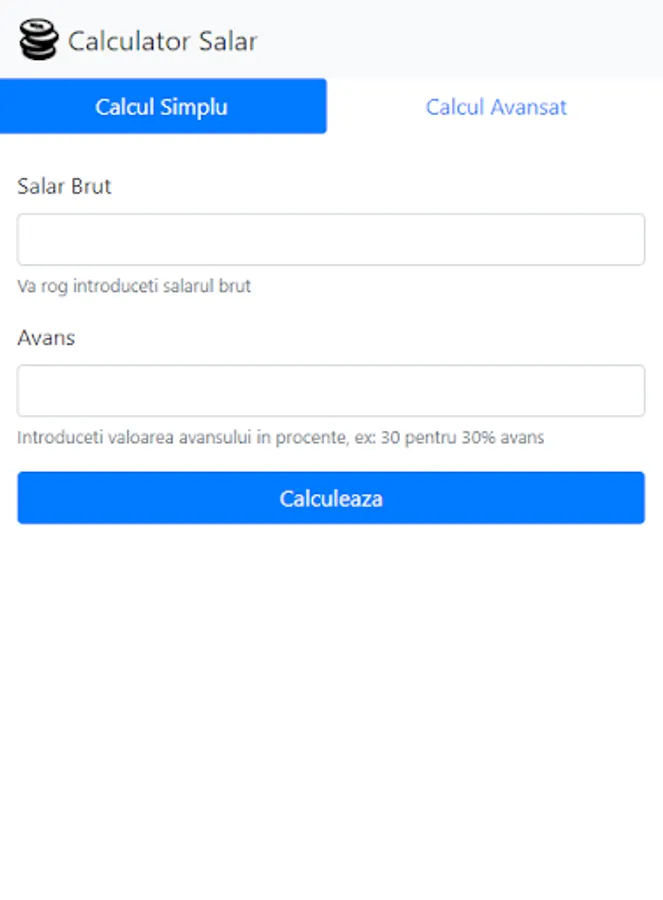Place cursor in the advance percentage textbox
The image size is (663, 900).
point(331,391)
